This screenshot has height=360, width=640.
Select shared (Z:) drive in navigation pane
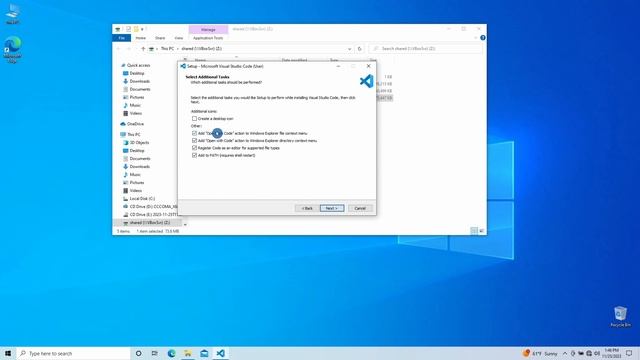(x=149, y=222)
